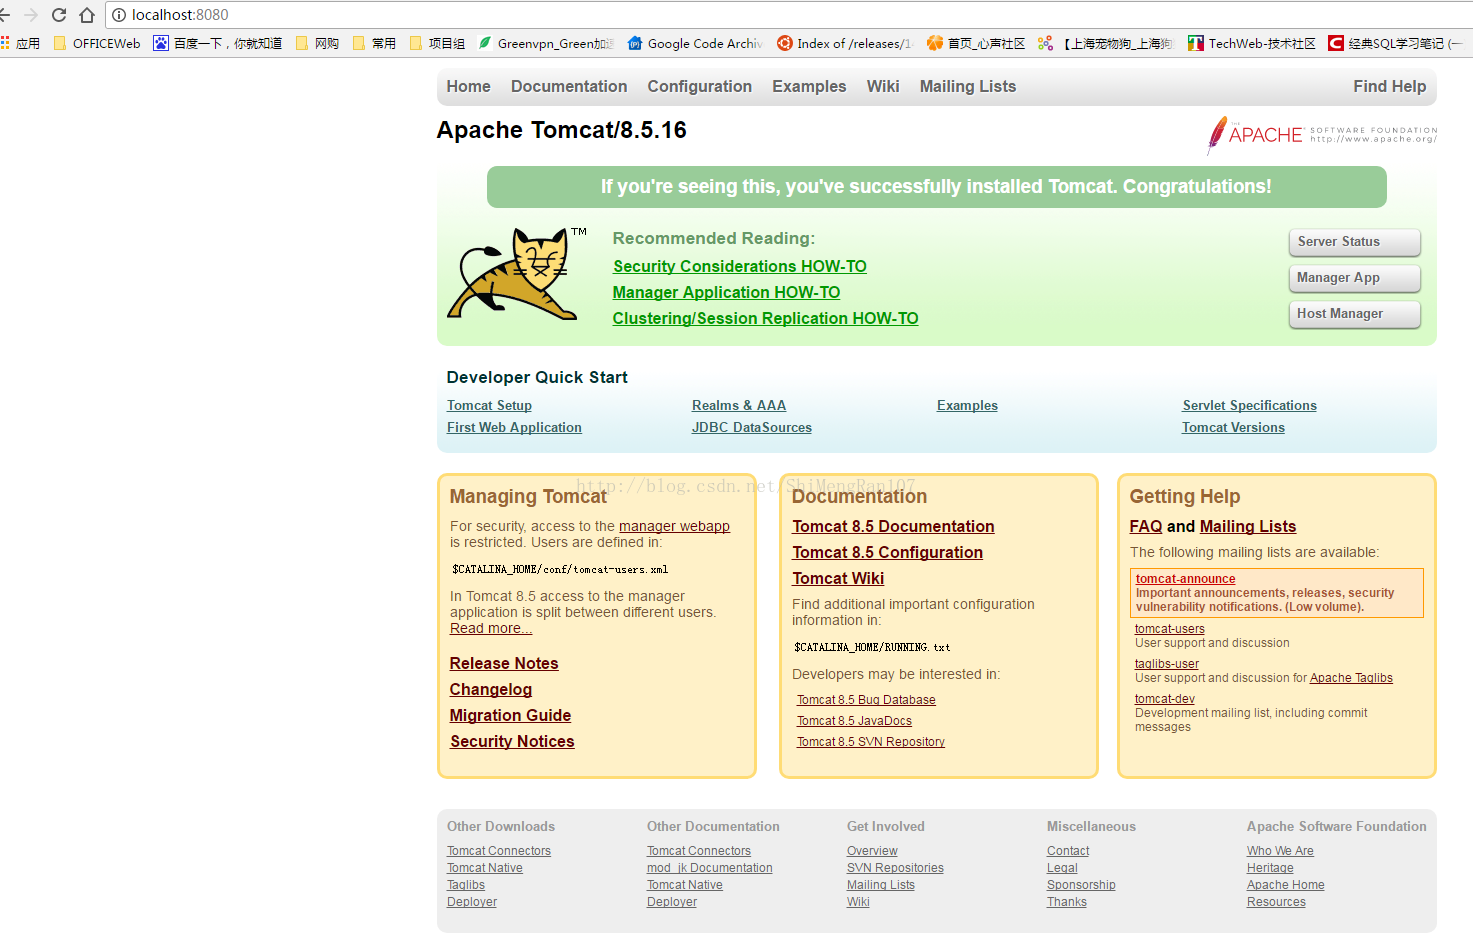Click the Tomcat cat logo
The width and height of the screenshot is (1473, 950).
click(517, 273)
